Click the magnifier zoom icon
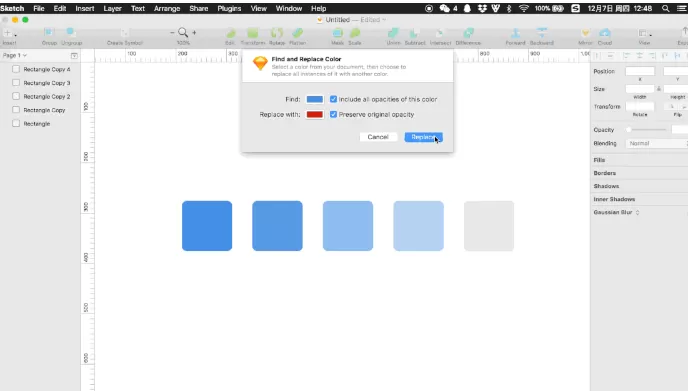The width and height of the screenshot is (688, 391). point(183,32)
